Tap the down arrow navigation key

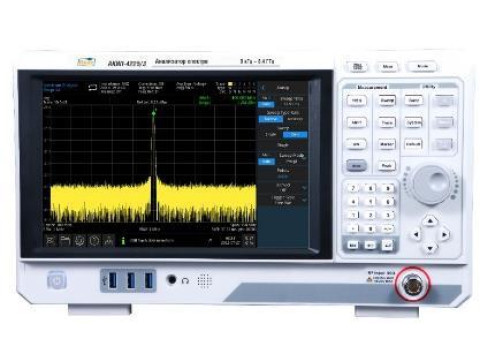tap(430, 248)
